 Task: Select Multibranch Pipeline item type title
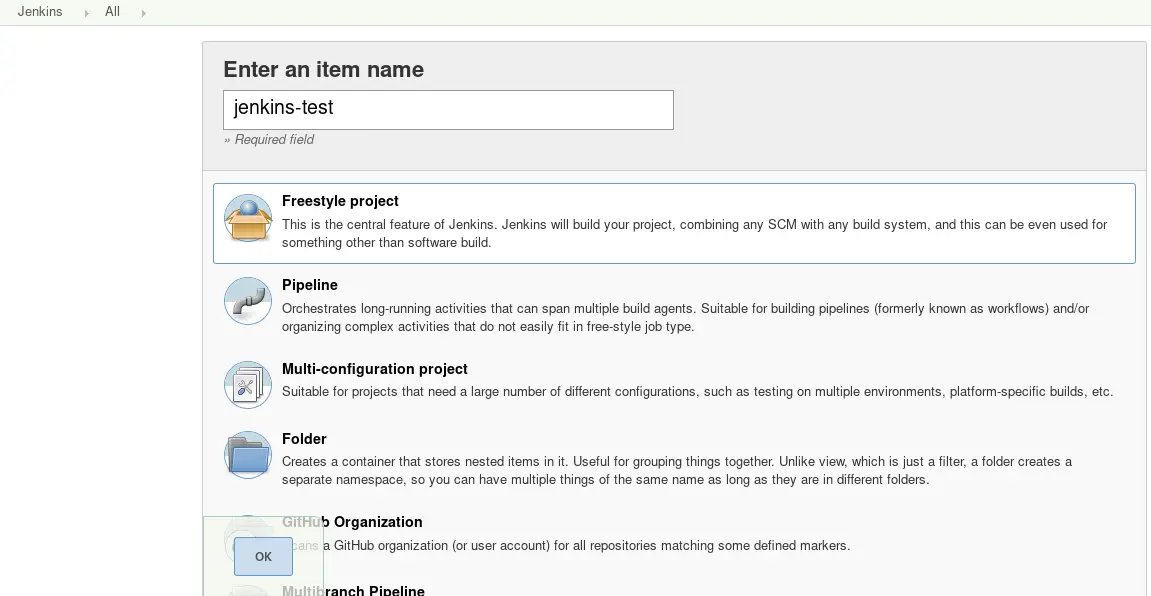(x=353, y=589)
